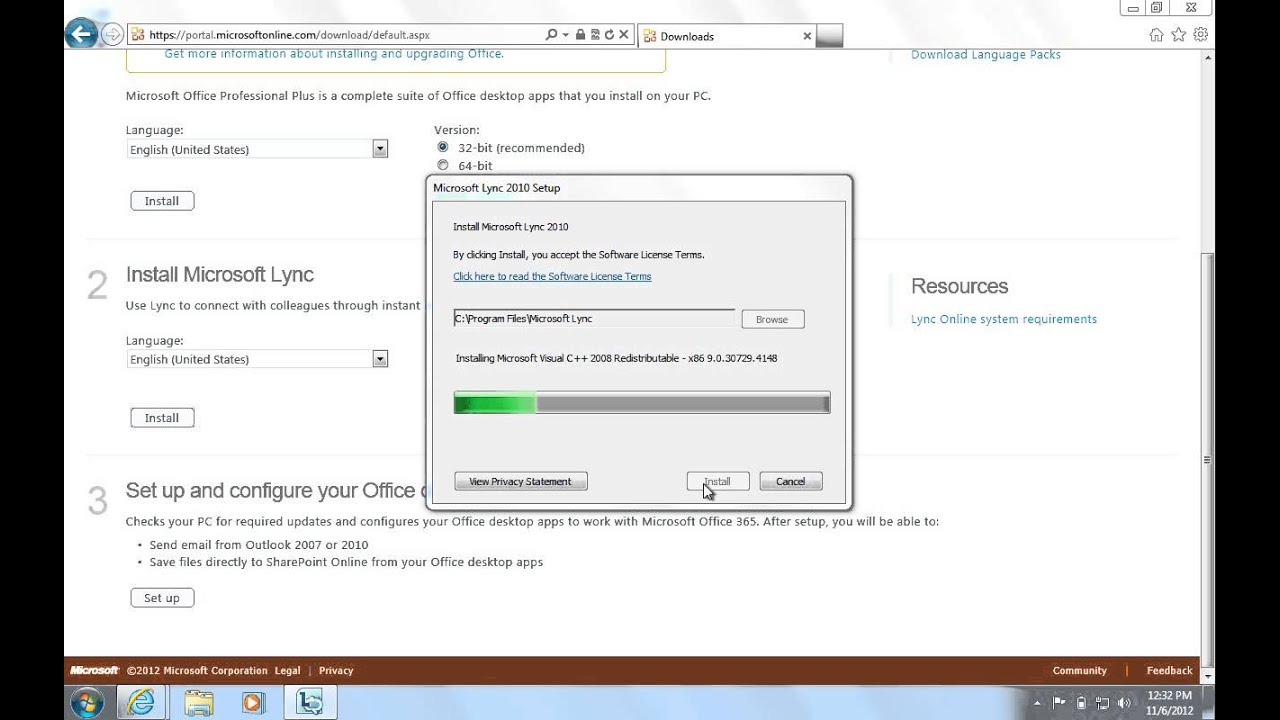Click Install under Install Microsoft Lync
Screen dimensions: 1280x720
point(162,418)
